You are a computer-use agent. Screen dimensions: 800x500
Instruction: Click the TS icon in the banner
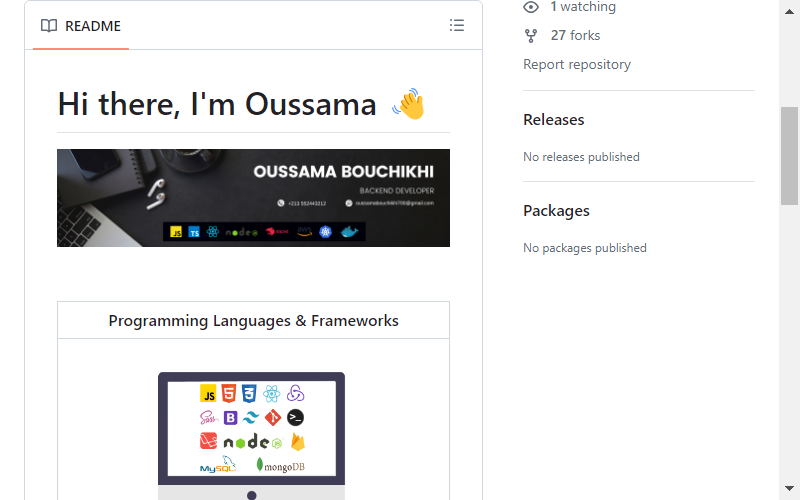[x=194, y=232]
